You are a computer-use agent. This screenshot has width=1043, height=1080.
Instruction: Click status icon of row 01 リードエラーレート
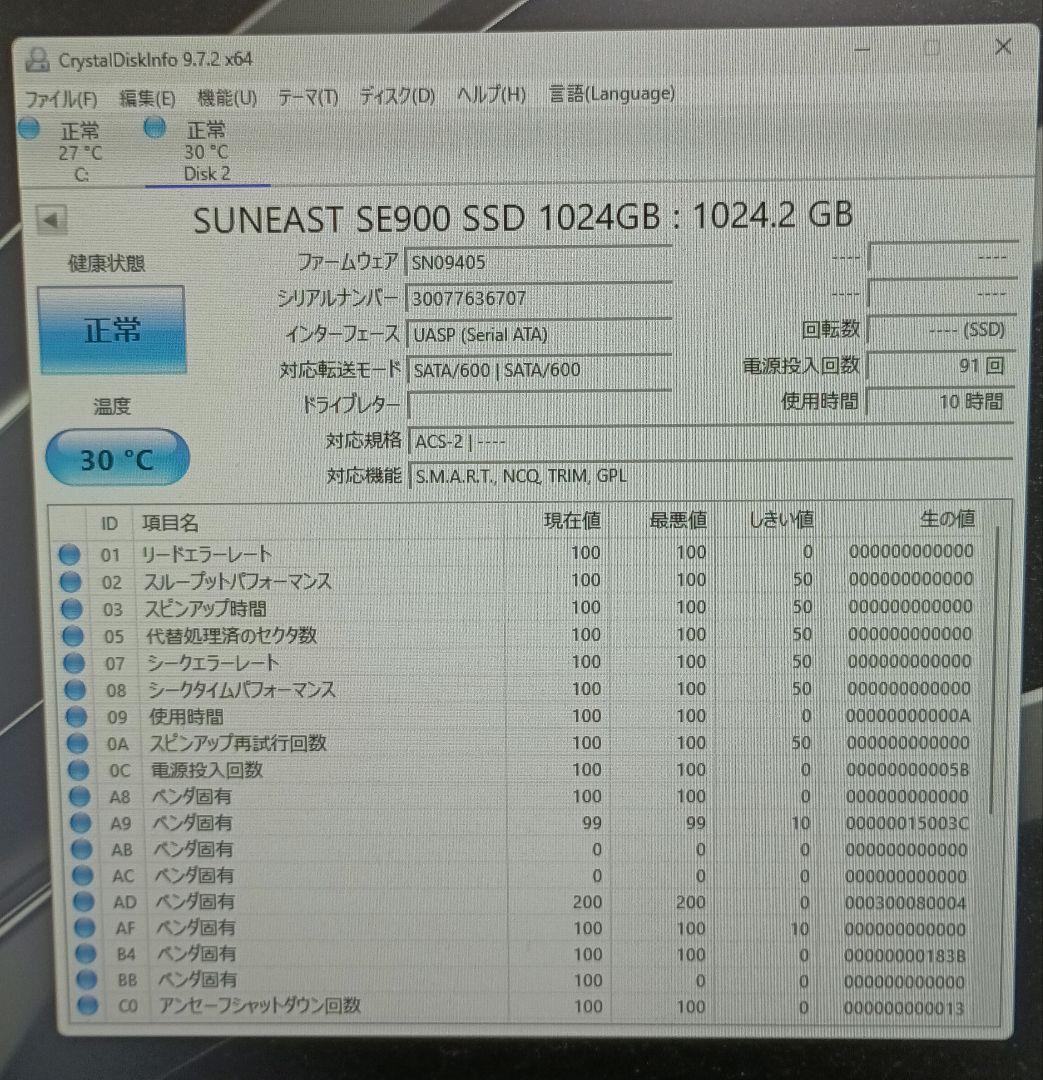click(x=69, y=554)
